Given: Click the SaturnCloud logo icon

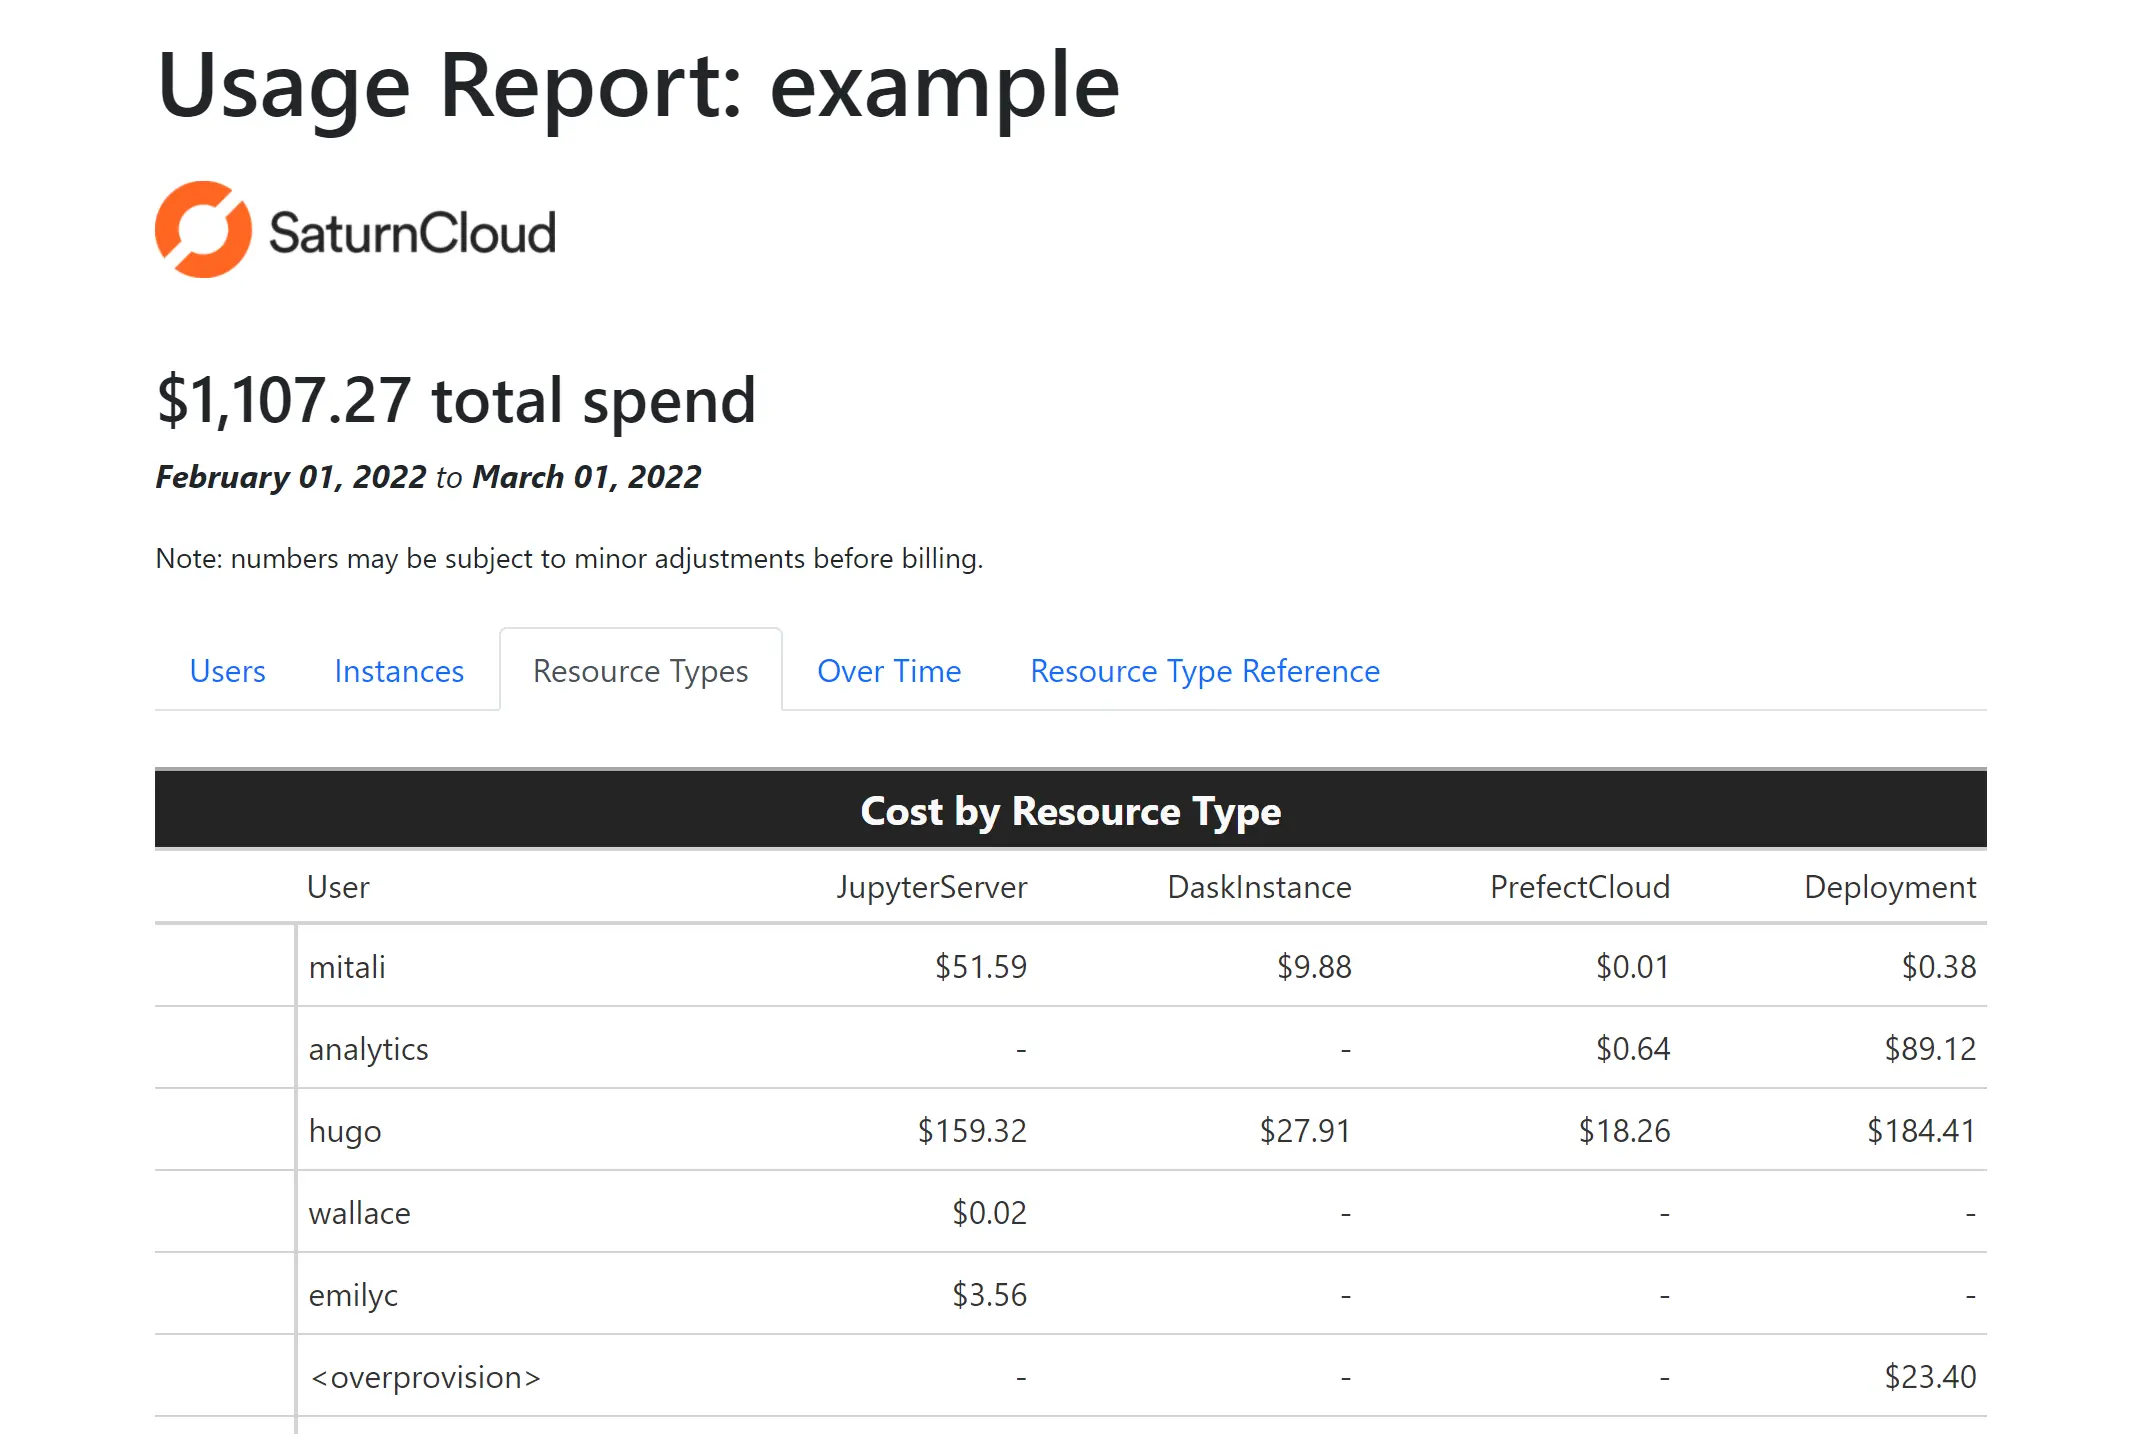Looking at the screenshot, I should [200, 230].
